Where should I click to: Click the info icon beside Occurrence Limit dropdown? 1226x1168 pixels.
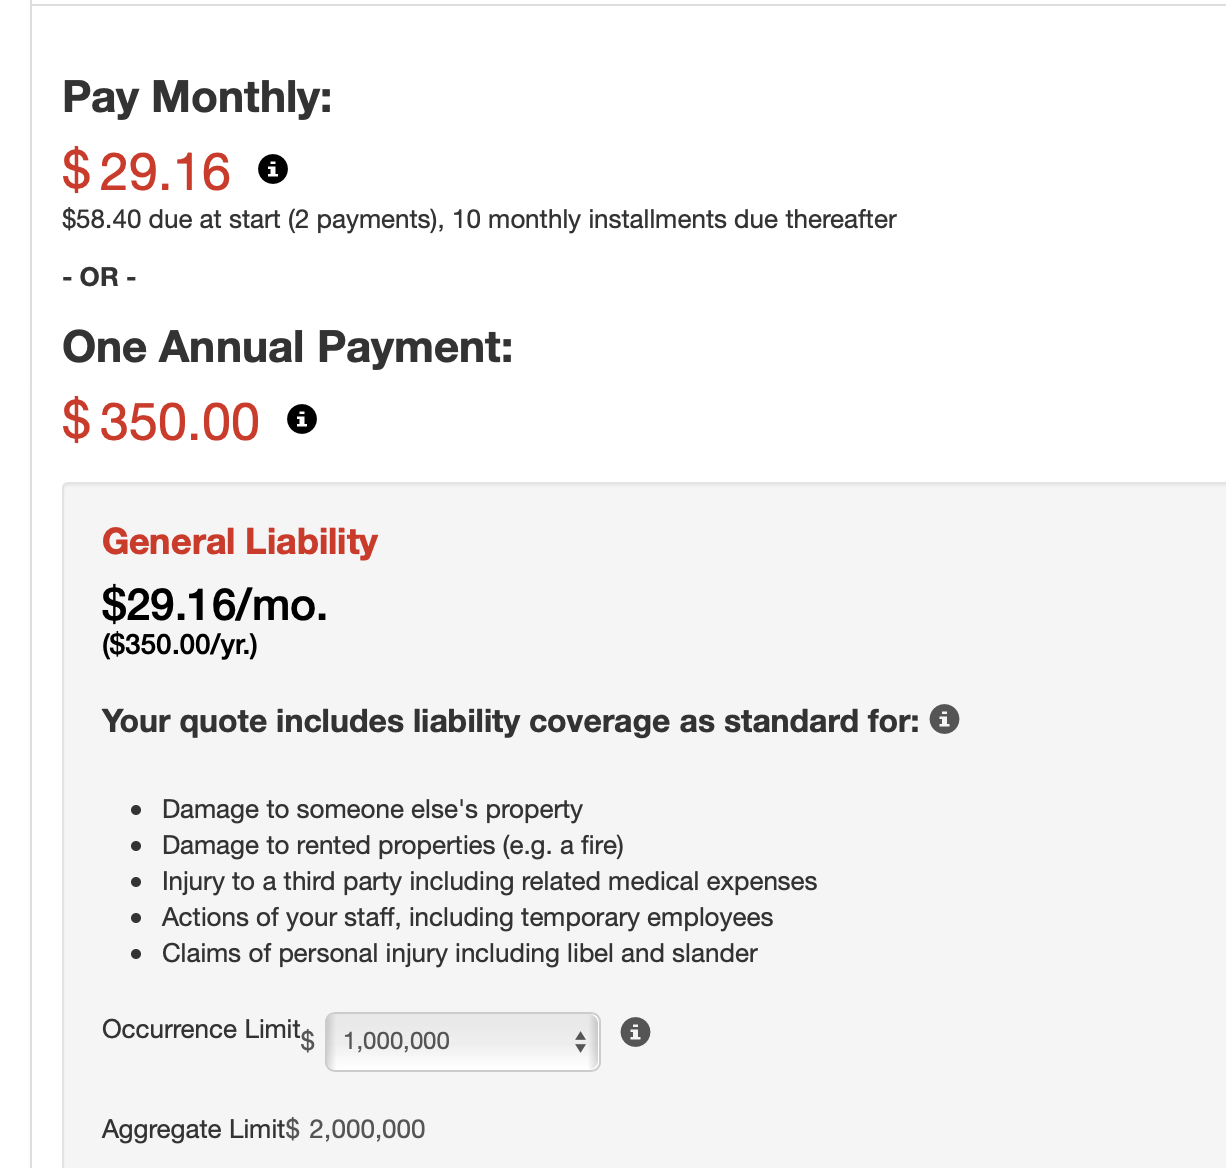pos(635,1031)
